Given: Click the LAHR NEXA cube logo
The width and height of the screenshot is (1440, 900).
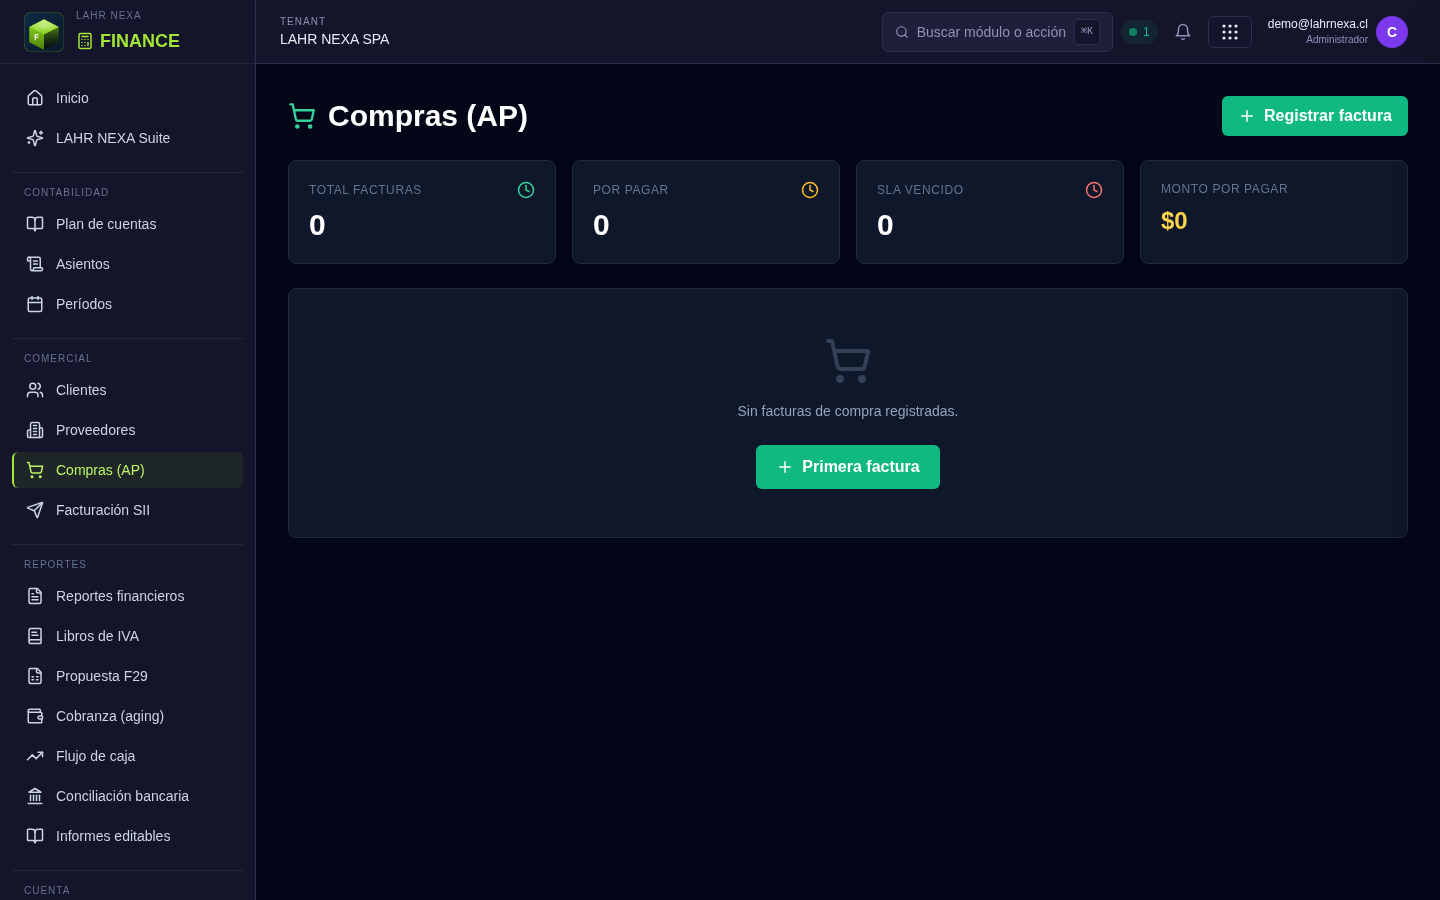Looking at the screenshot, I should pyautogui.click(x=44, y=32).
